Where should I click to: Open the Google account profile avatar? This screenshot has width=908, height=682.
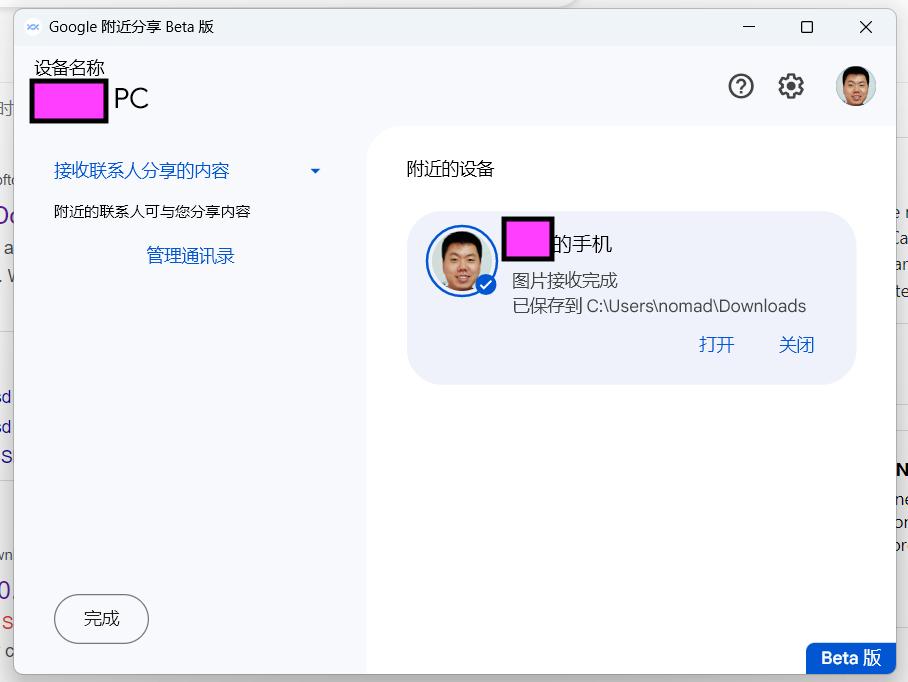pos(855,86)
